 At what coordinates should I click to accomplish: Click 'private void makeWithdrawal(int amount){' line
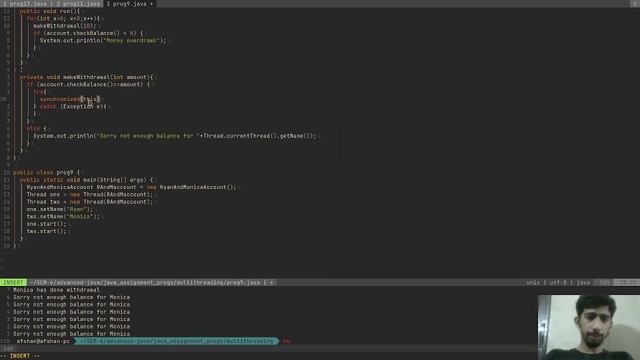(x=87, y=77)
